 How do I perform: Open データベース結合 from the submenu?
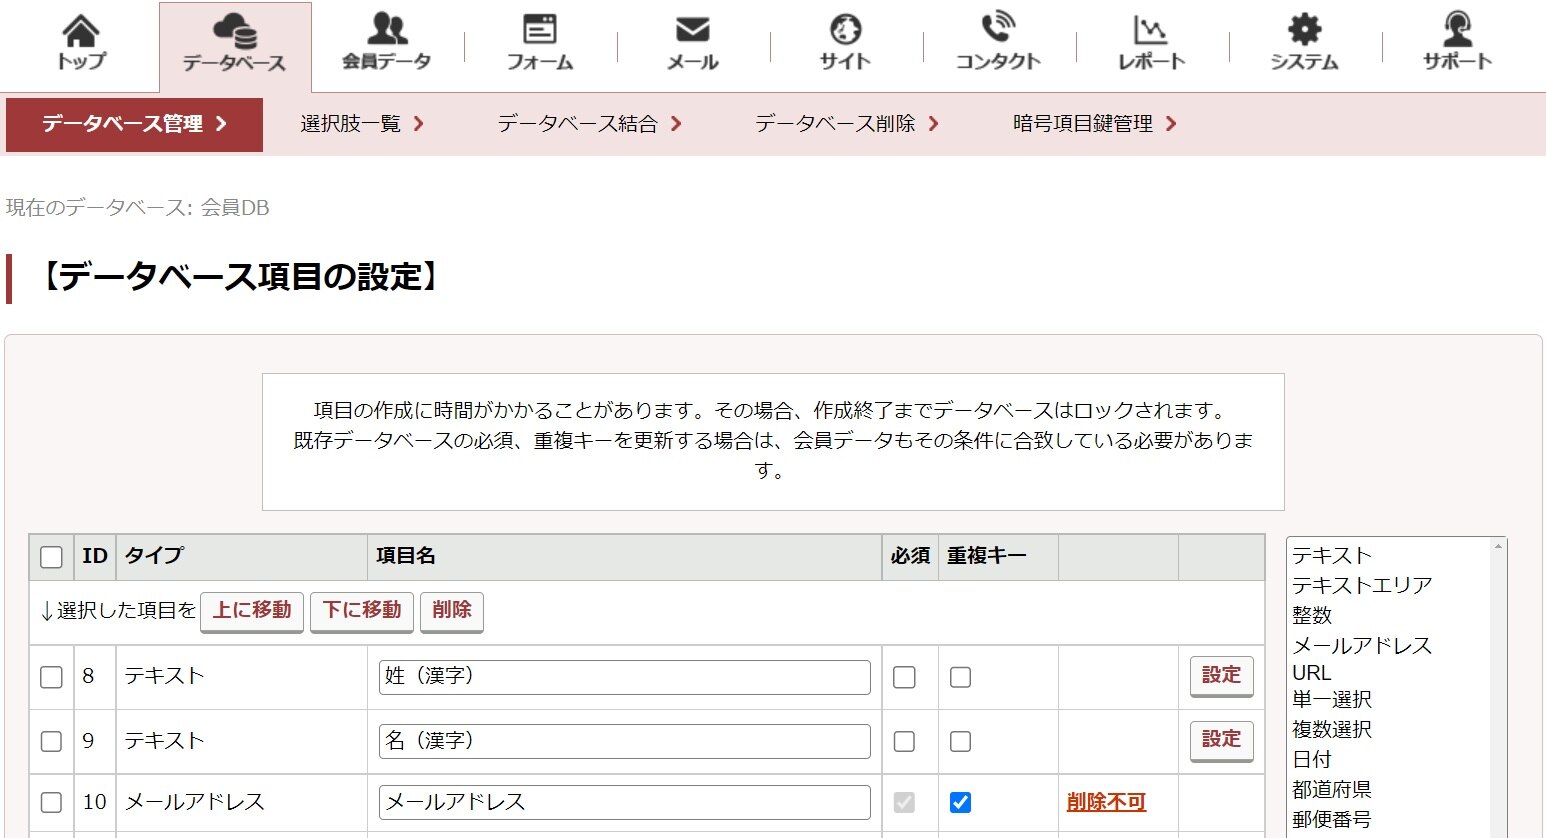point(580,124)
